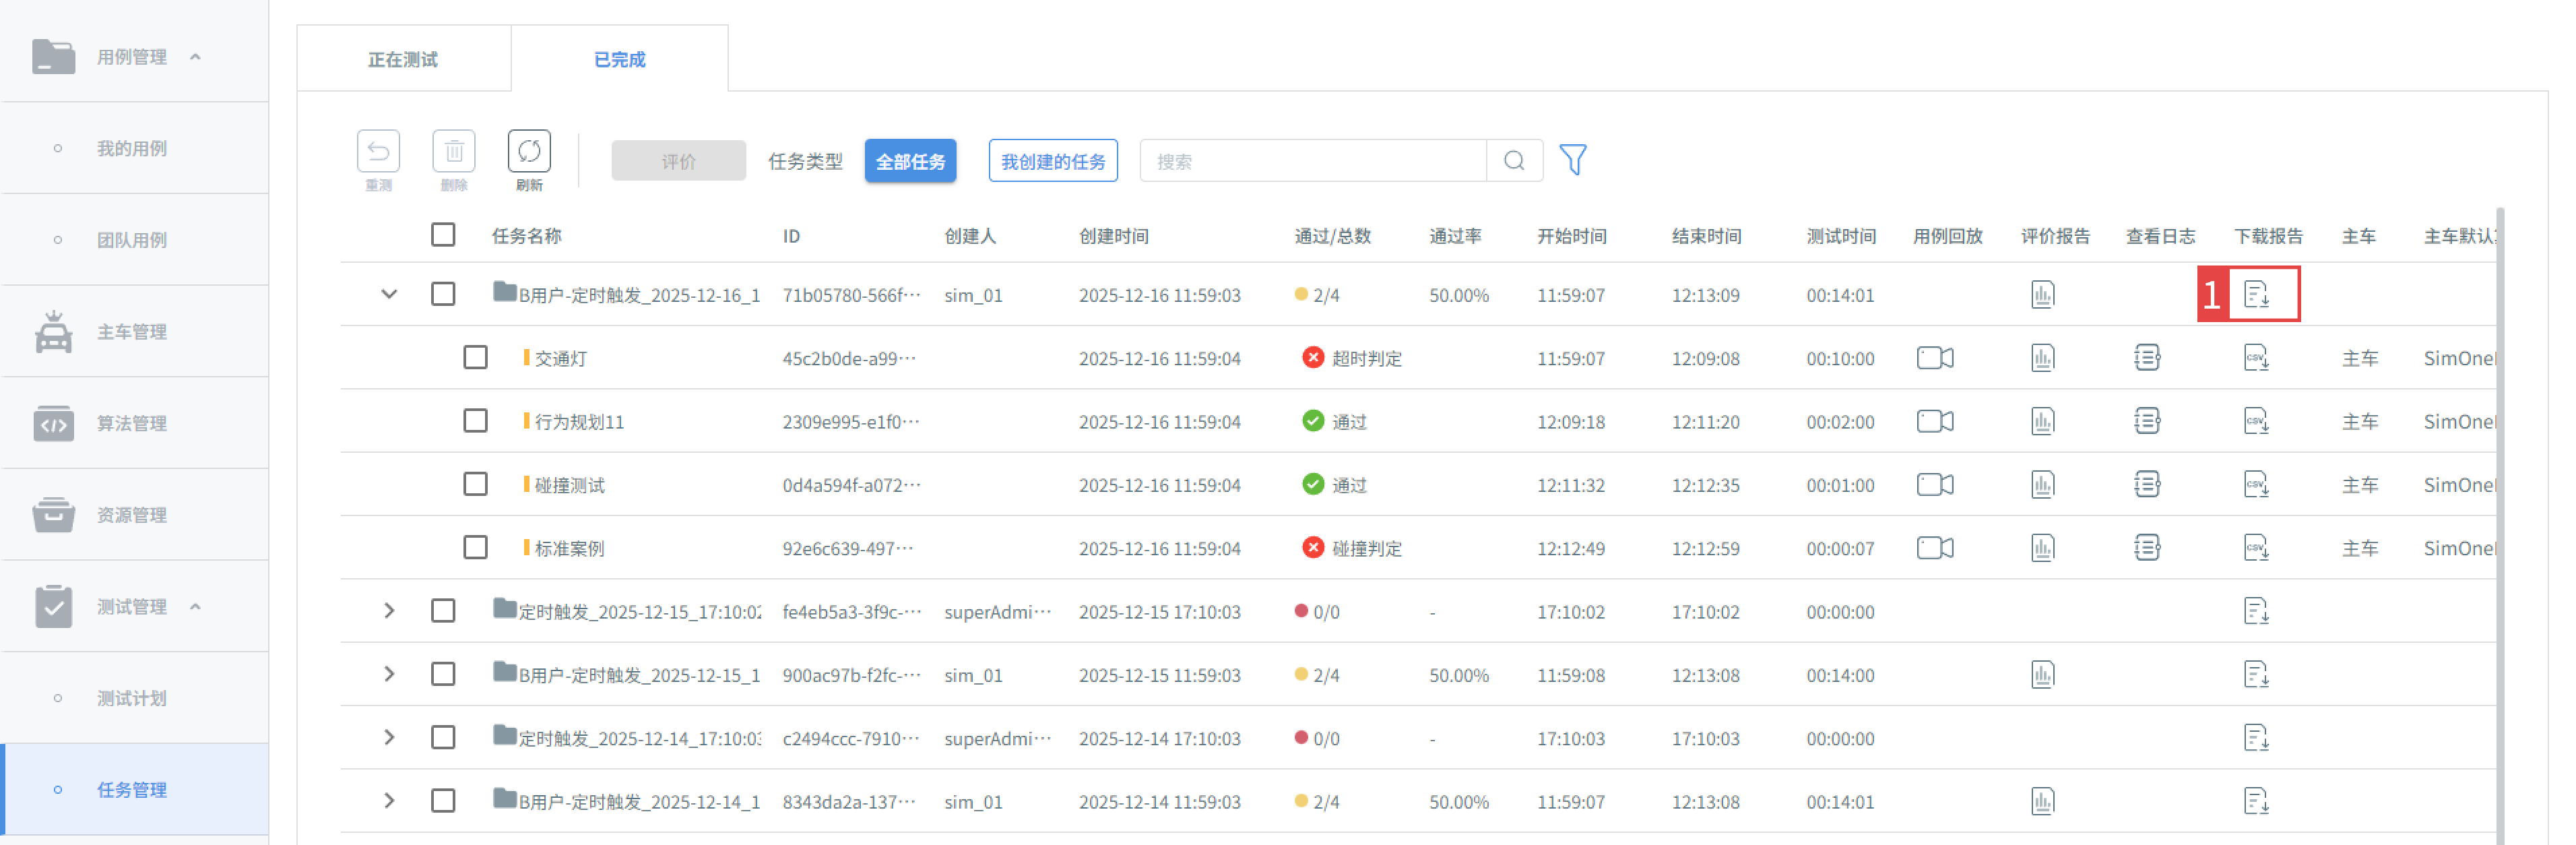Download report for task fe4eb5a3-3f9c
The height and width of the screenshot is (845, 2576).
2256,611
